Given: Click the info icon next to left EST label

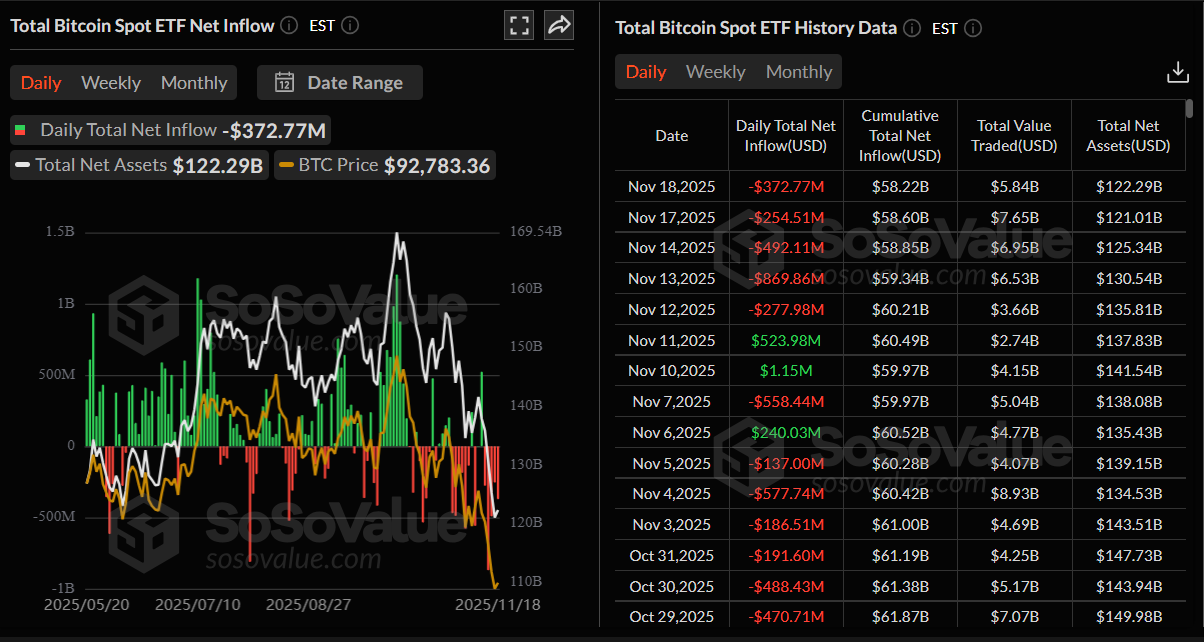Looking at the screenshot, I should (x=348, y=25).
